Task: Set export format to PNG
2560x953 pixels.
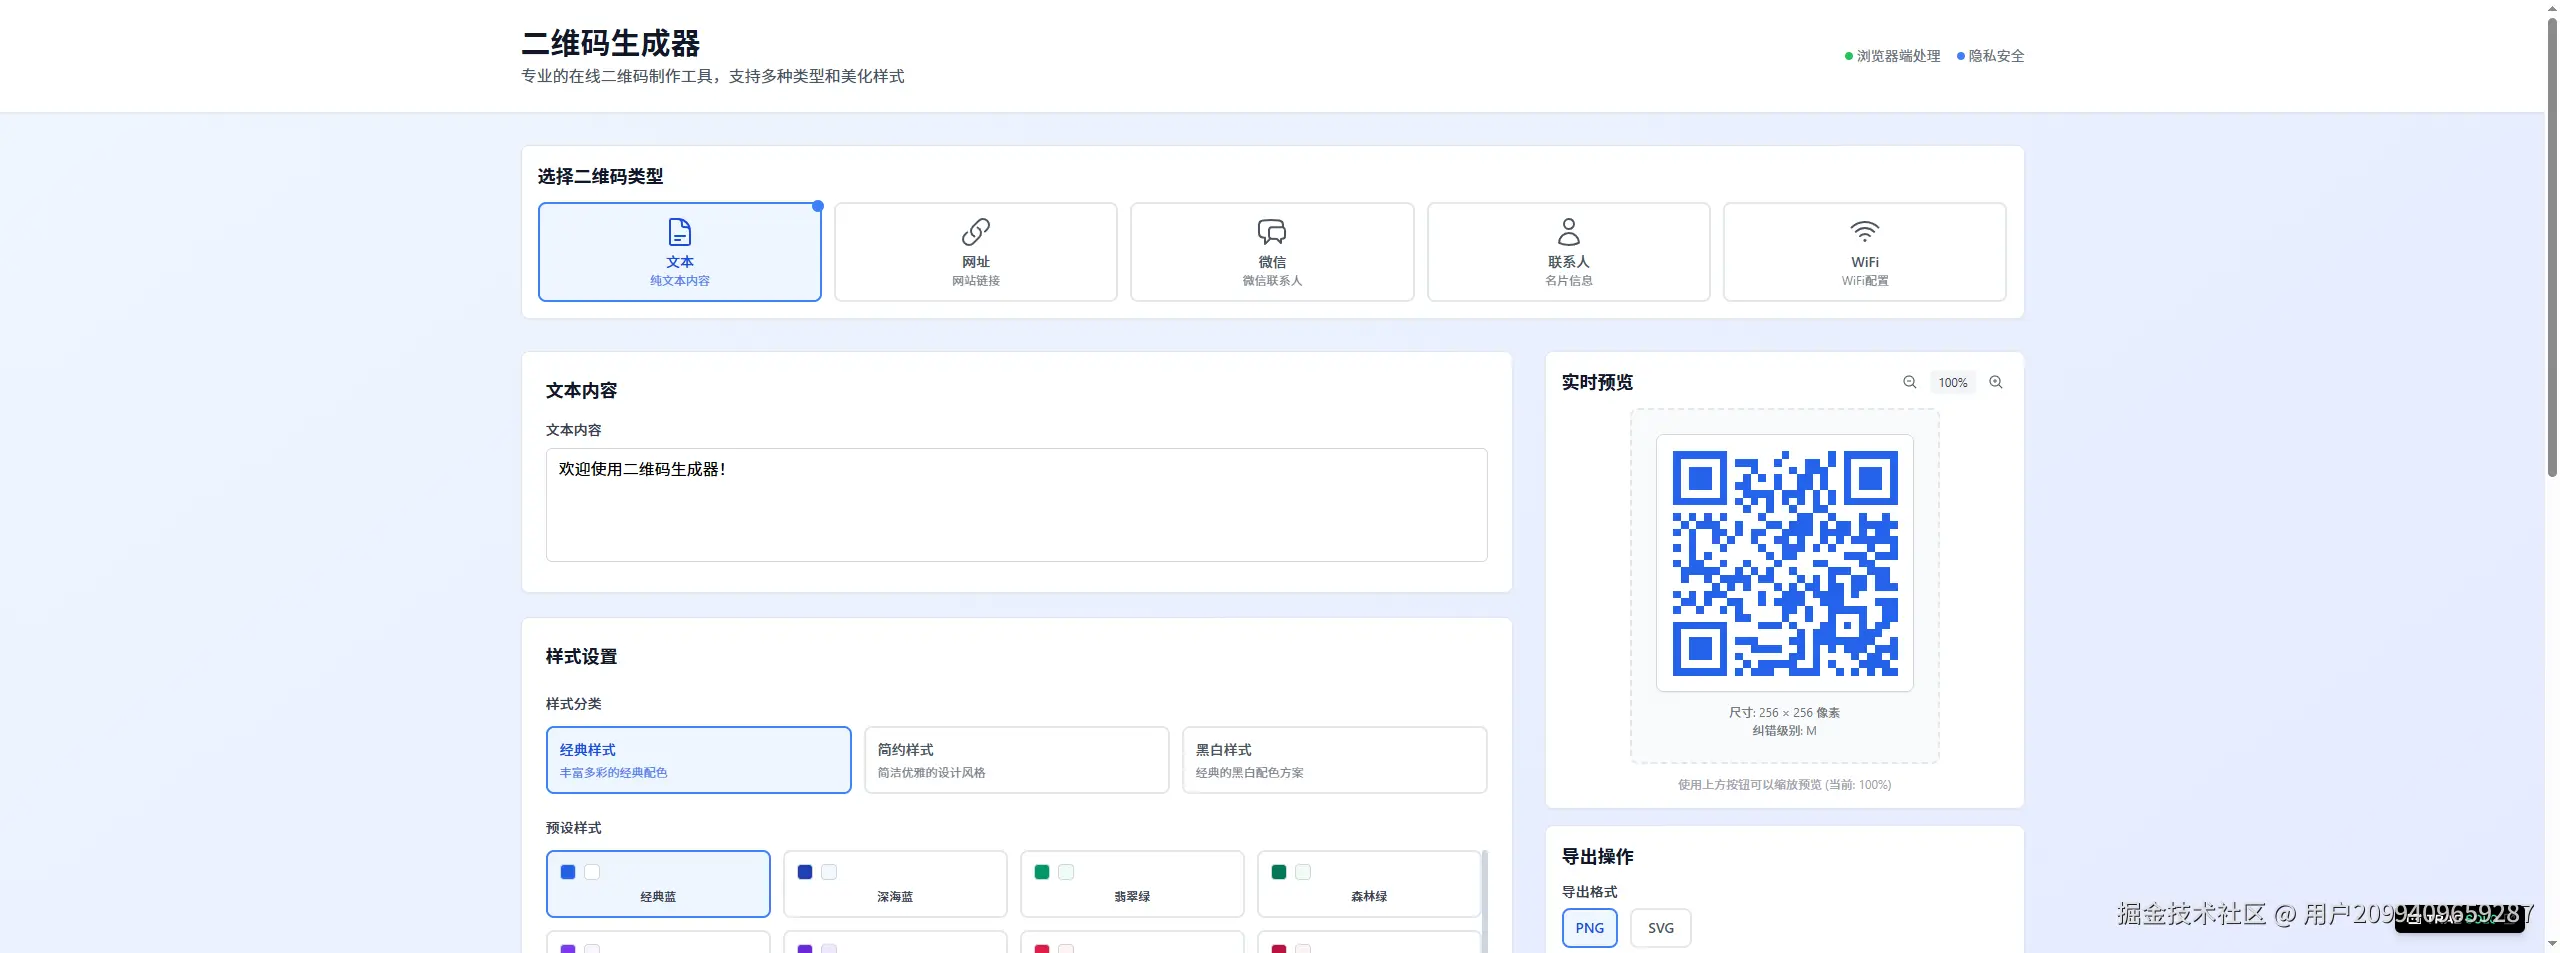Action: tap(1590, 928)
